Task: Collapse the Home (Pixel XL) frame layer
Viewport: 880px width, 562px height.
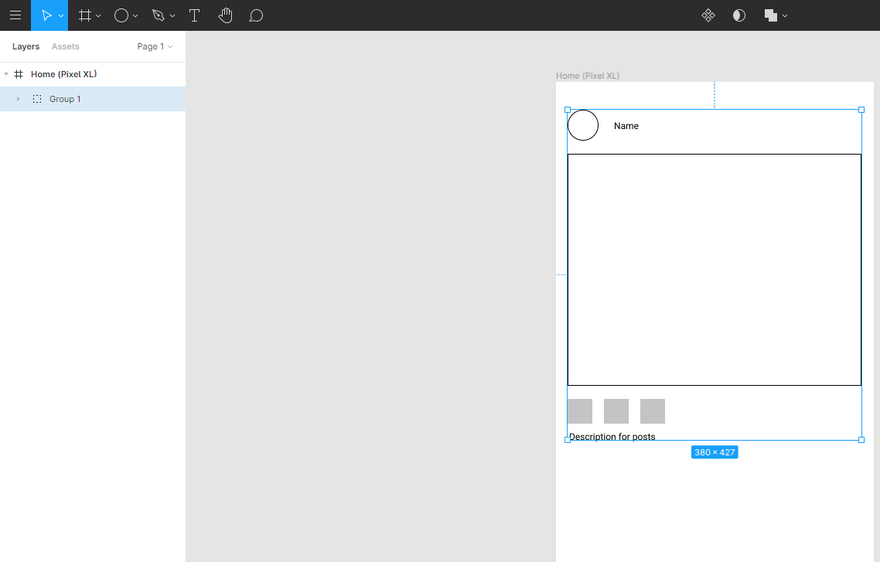Action: 6,74
